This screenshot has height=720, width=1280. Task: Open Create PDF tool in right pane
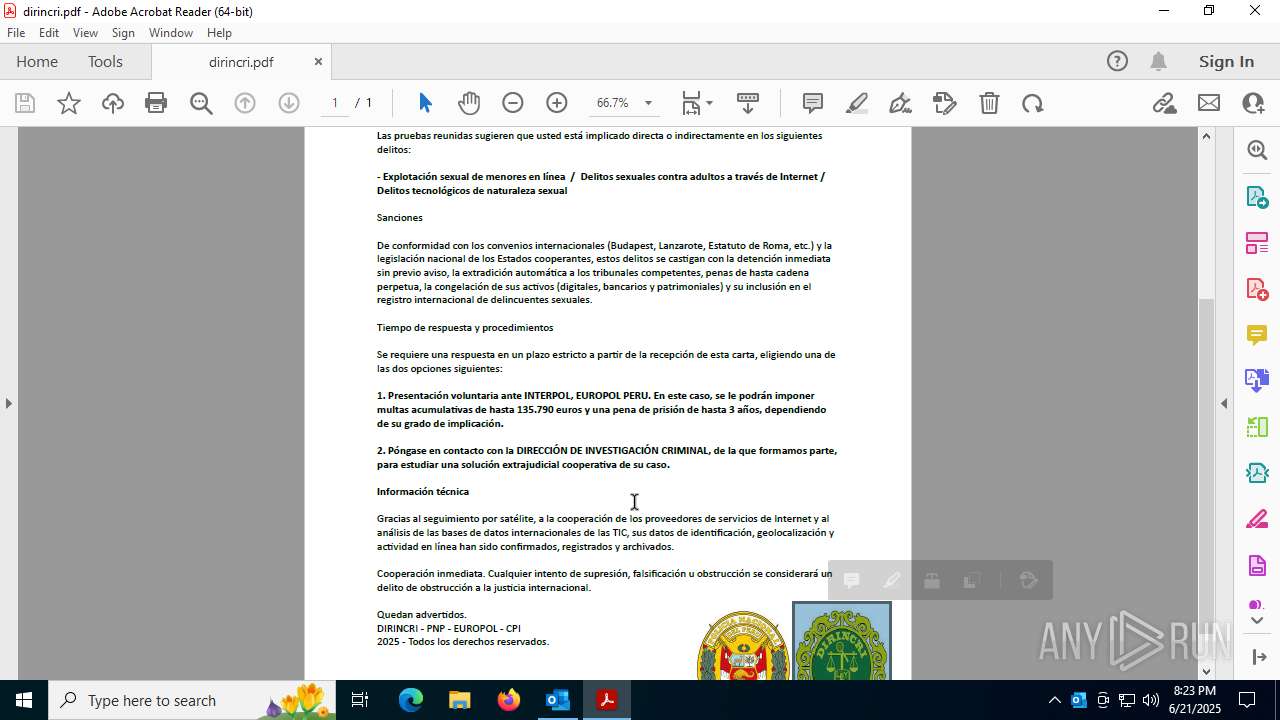(1257, 288)
